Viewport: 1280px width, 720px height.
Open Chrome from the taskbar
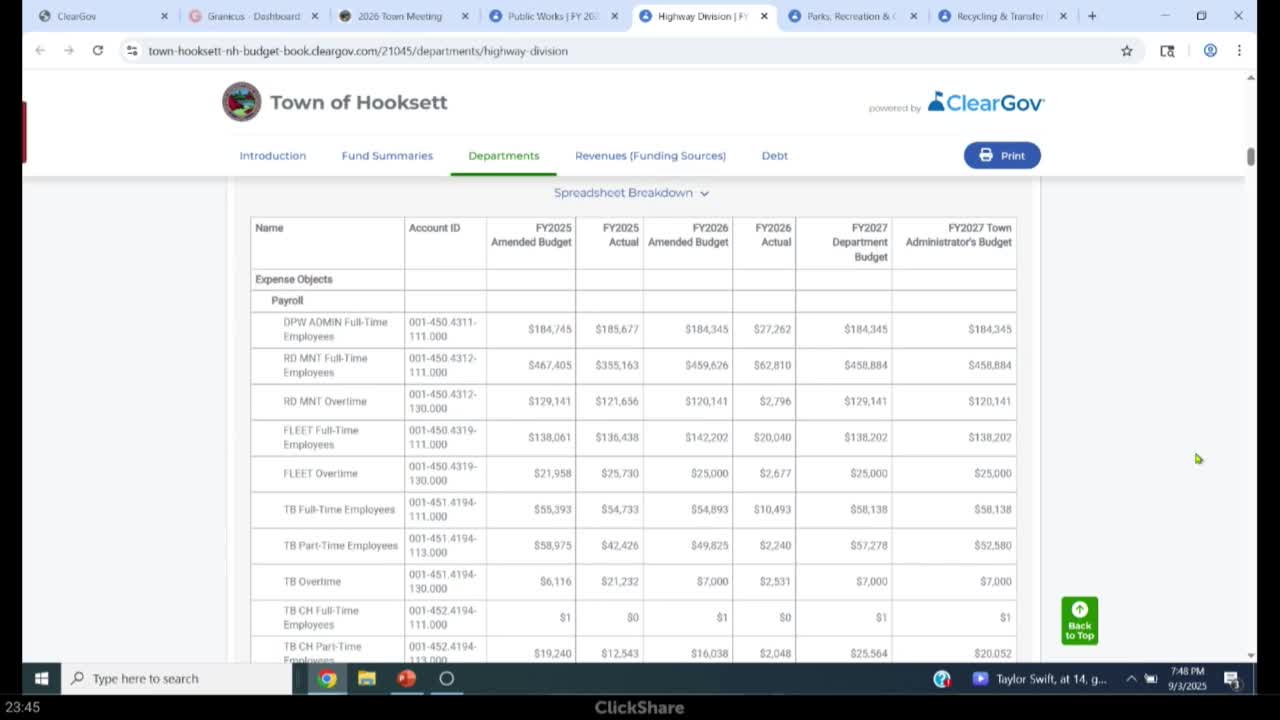point(327,678)
